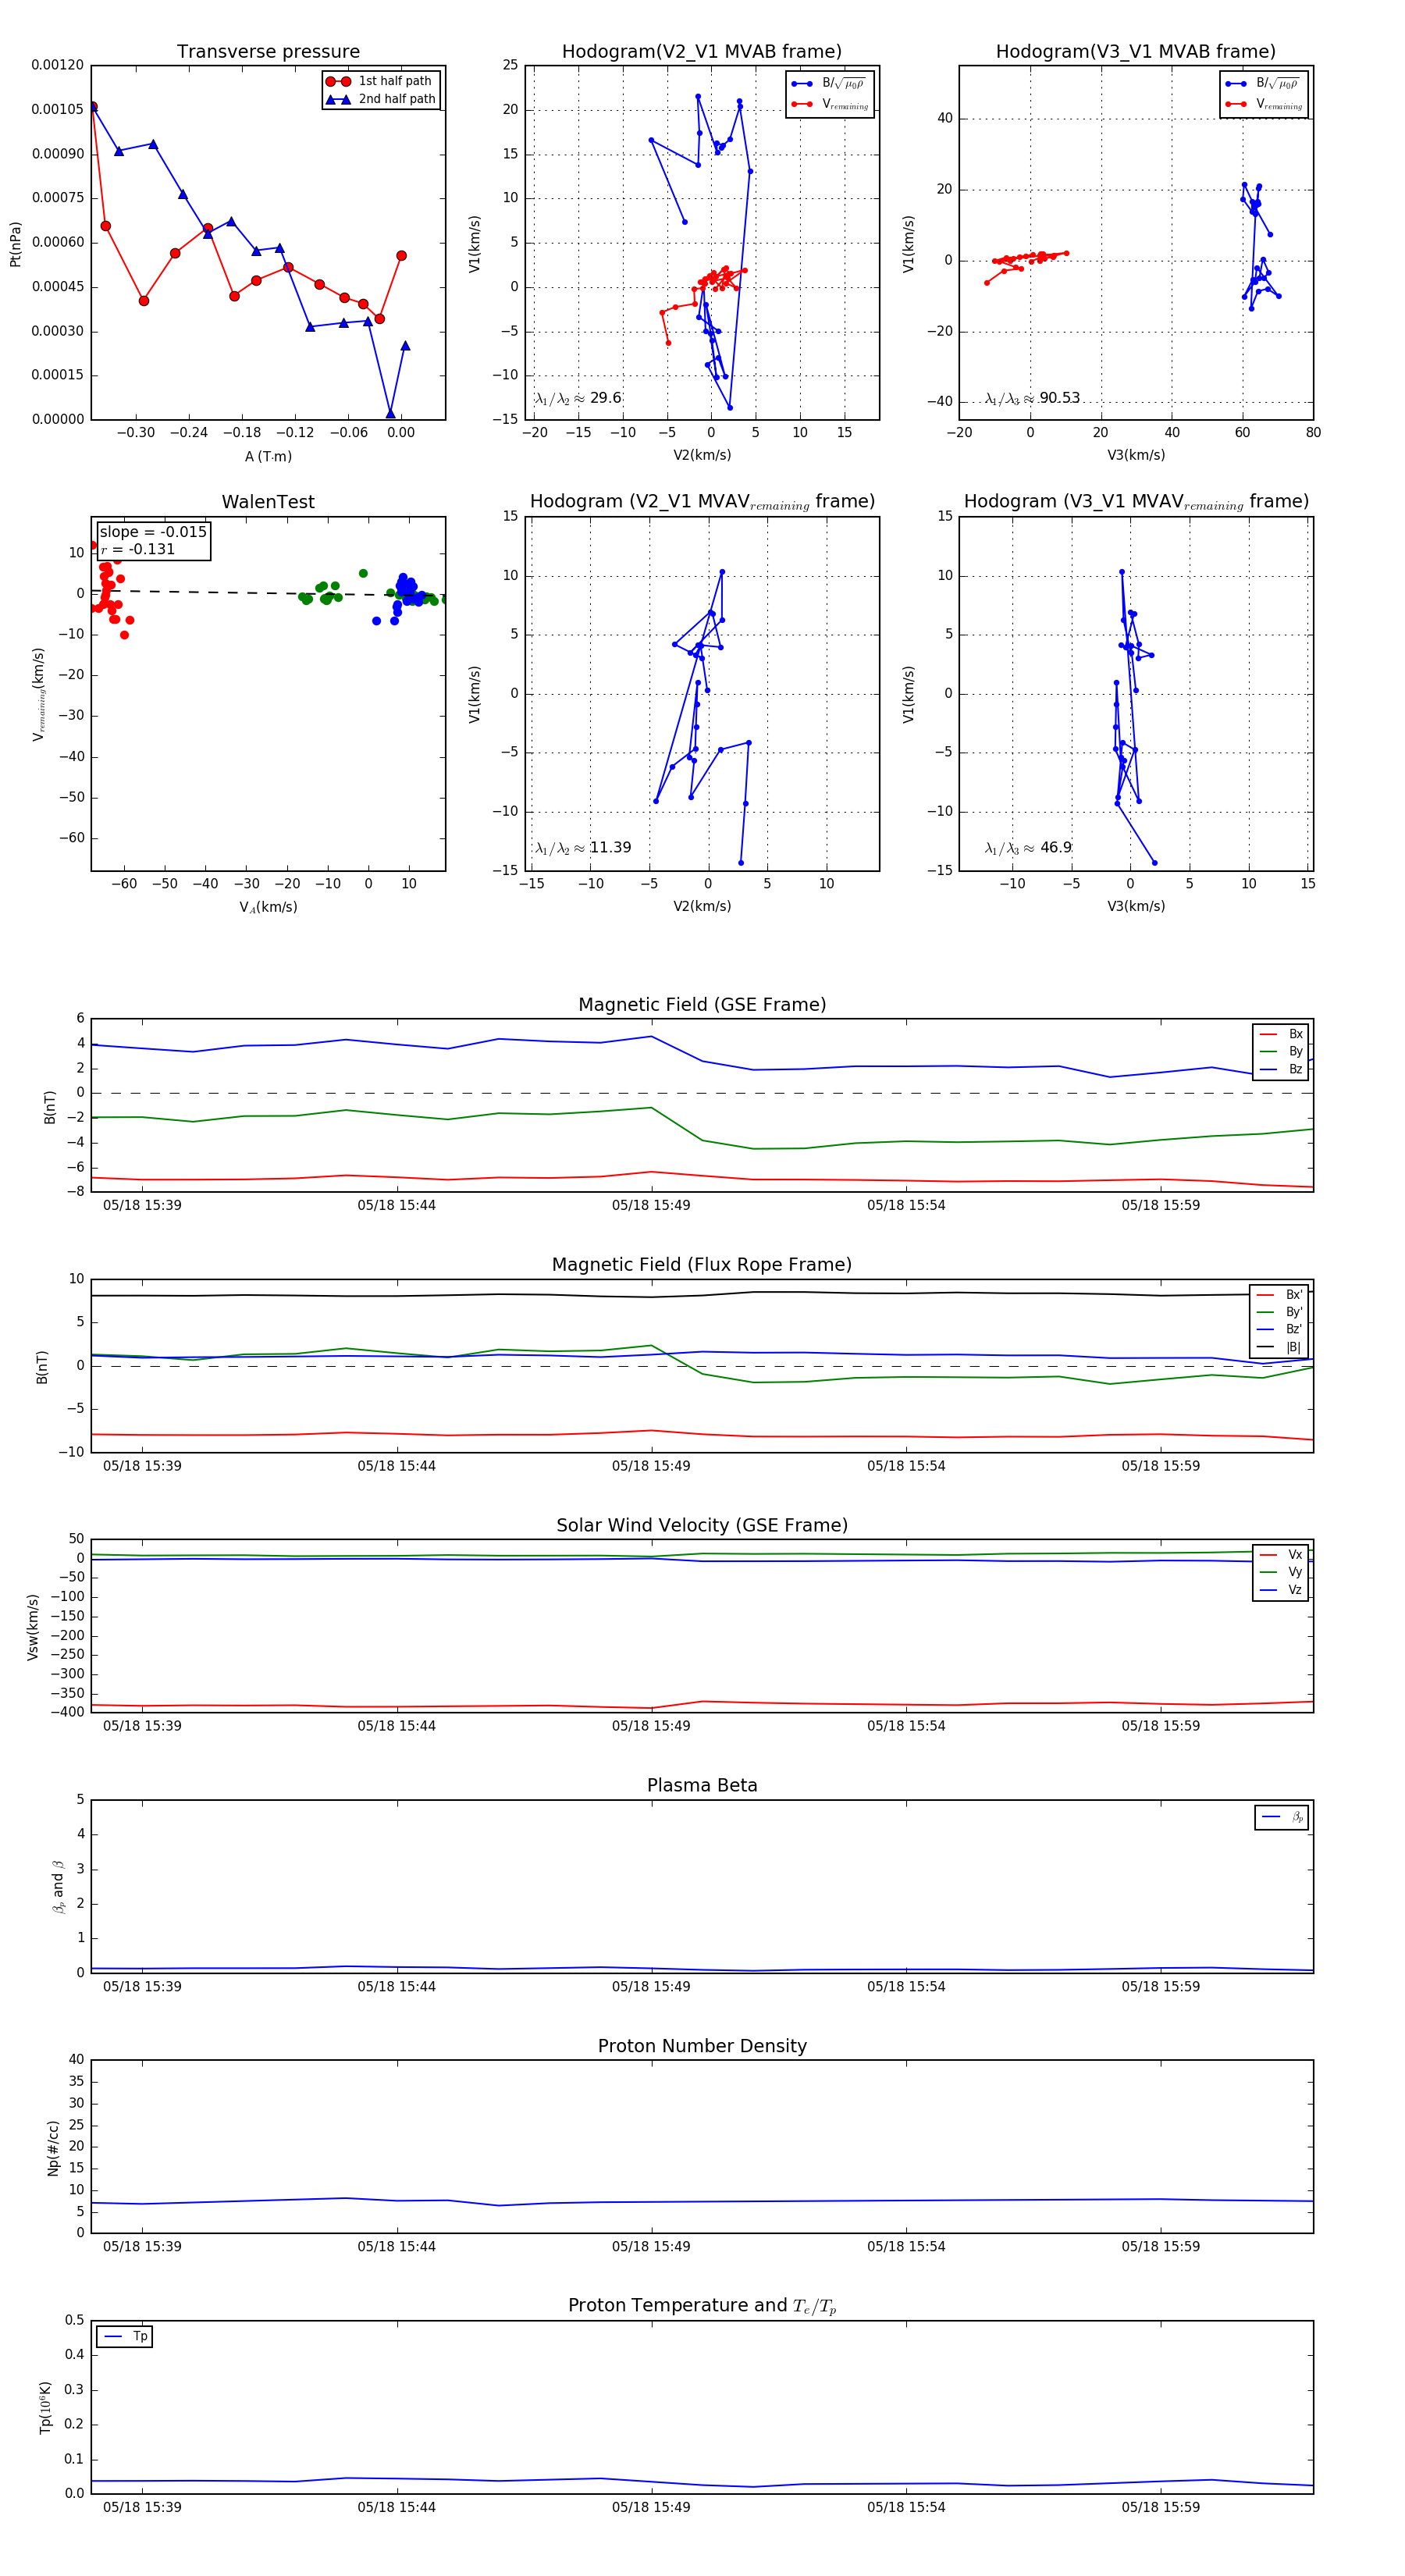Image resolution: width=1405 pixels, height=2576 pixels.
Task: Click the 'slope = -0.015' annotation
Action: click(153, 532)
